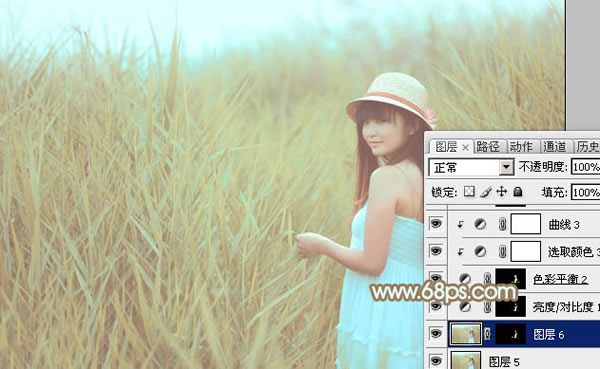Toggle visibility of 图层 6
The image size is (600, 369).
pos(435,333)
